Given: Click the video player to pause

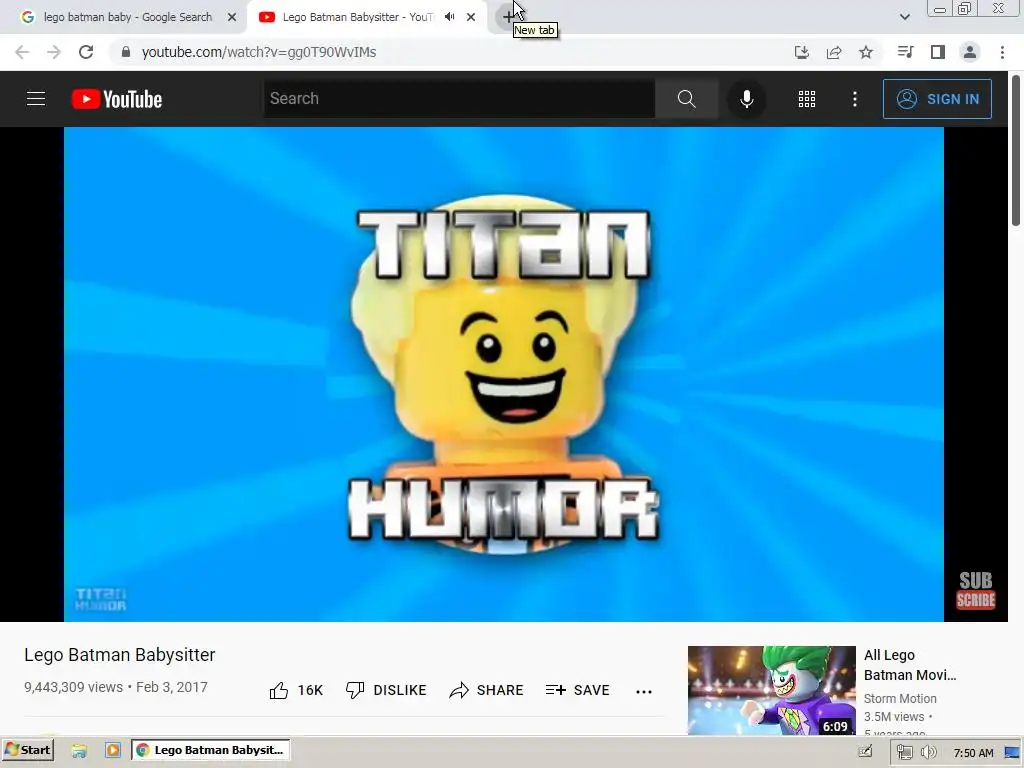Looking at the screenshot, I should click(x=504, y=374).
